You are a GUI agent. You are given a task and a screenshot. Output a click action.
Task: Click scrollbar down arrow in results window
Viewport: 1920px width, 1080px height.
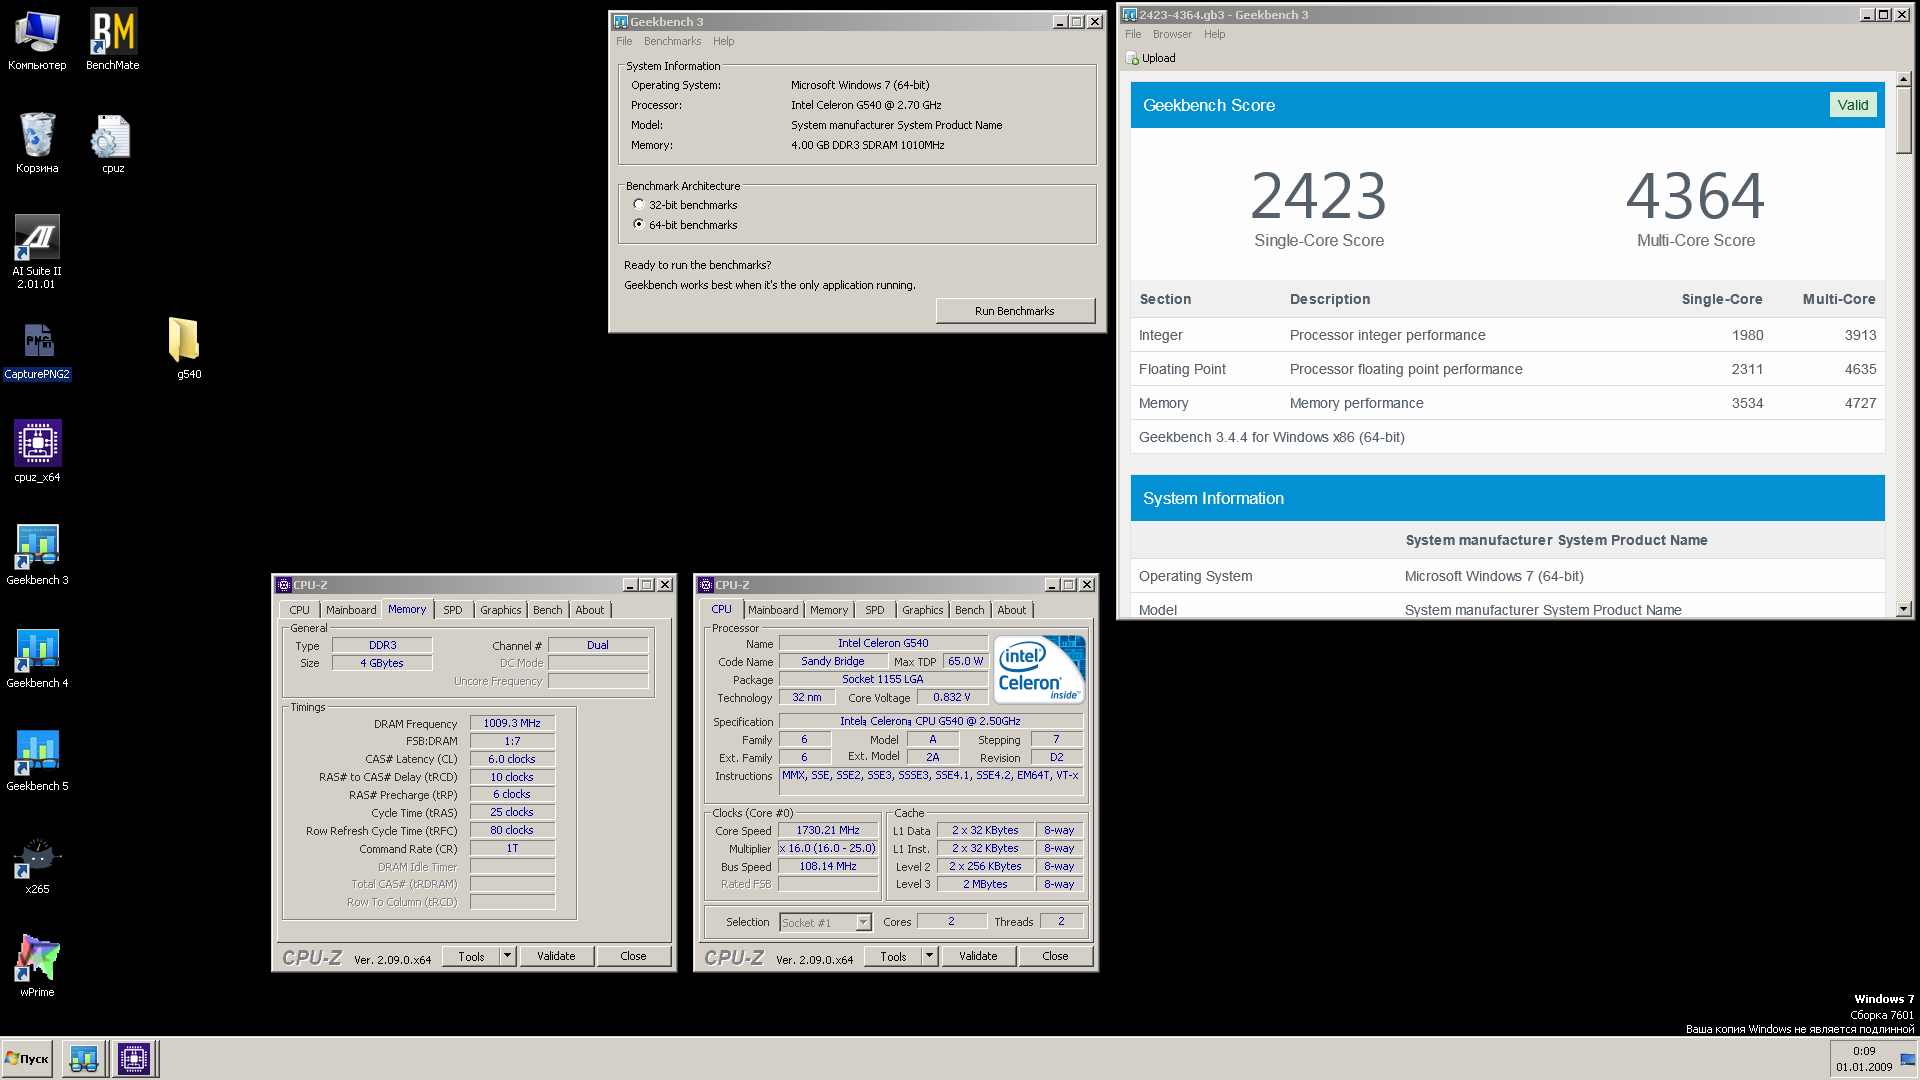click(x=1903, y=609)
